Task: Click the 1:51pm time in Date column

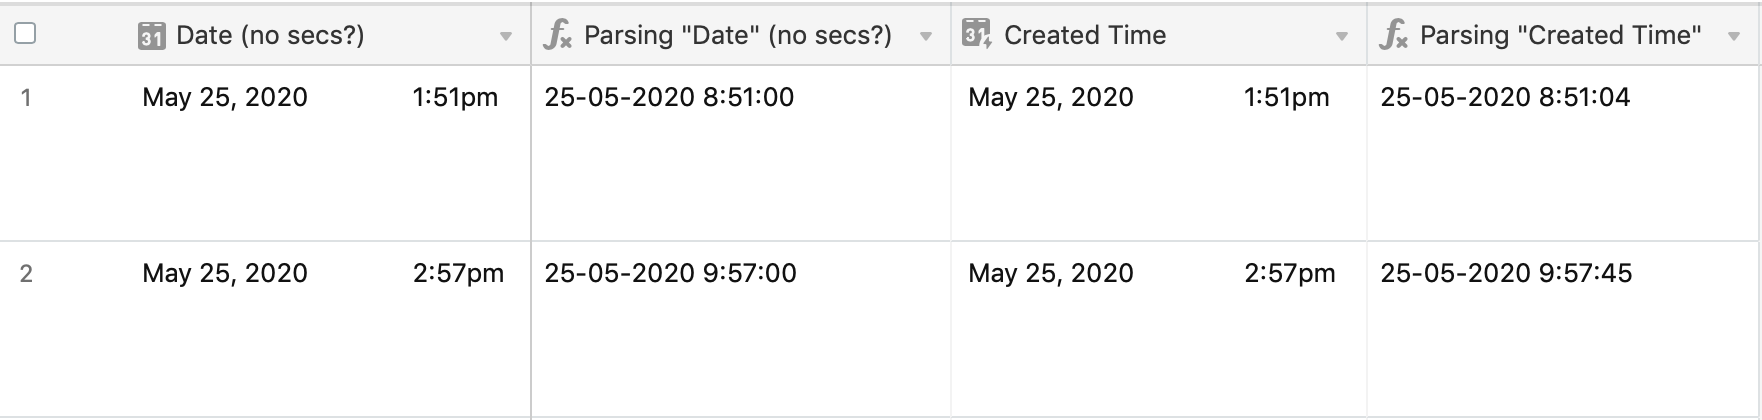Action: 455,98
